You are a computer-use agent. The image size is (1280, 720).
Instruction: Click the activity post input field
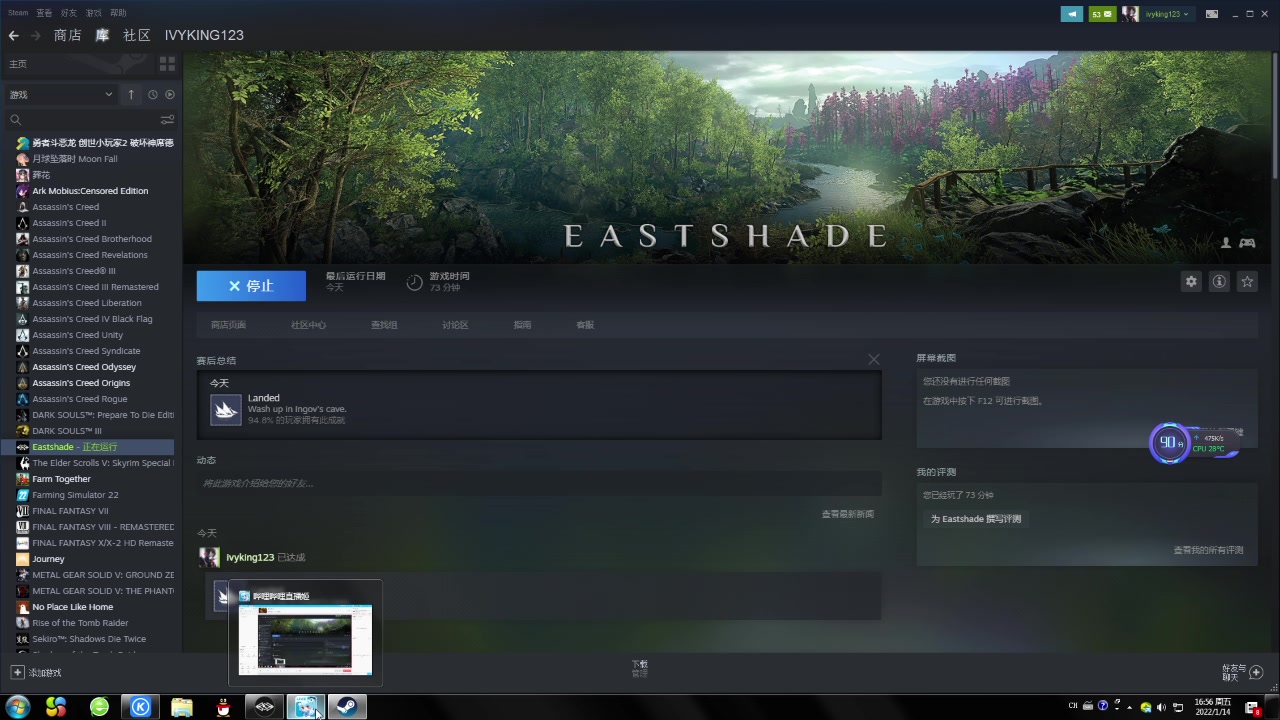(x=539, y=484)
